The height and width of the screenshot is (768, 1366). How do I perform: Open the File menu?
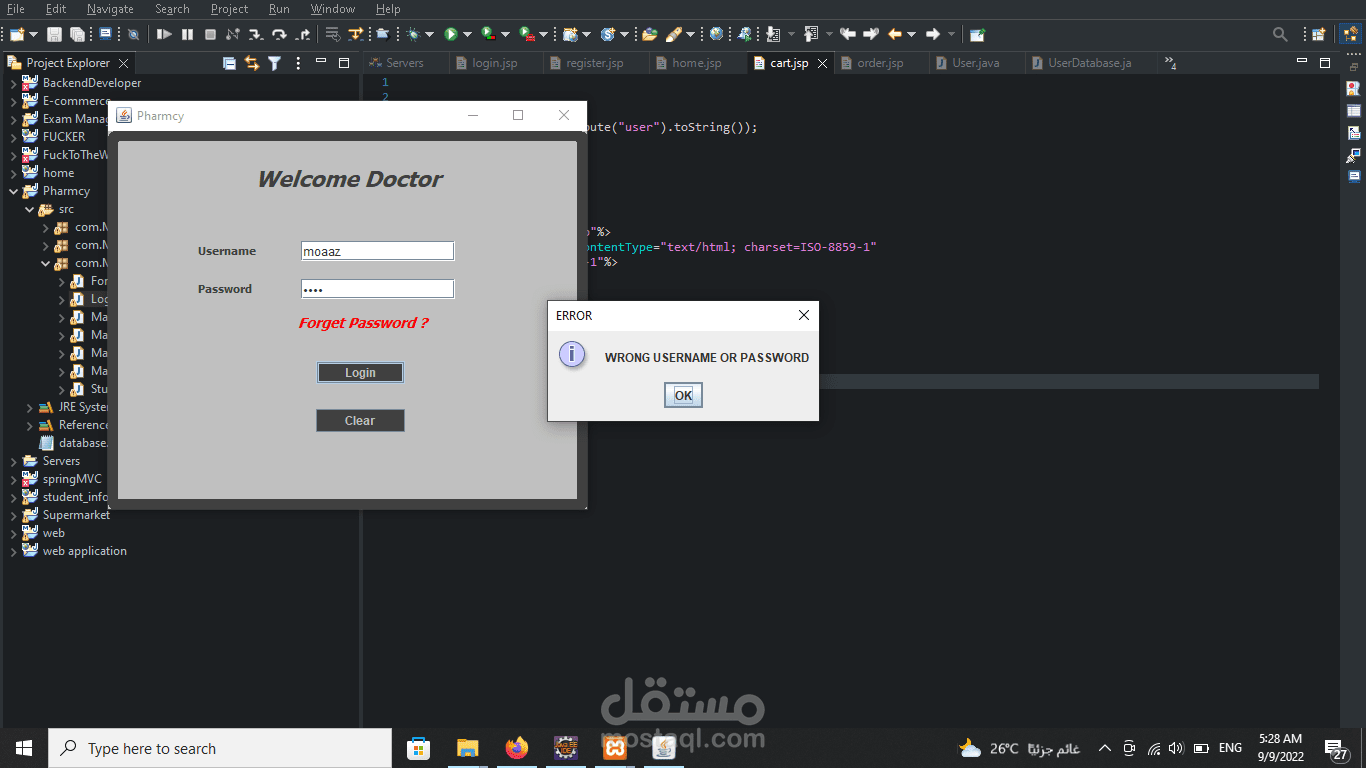pyautogui.click(x=16, y=9)
